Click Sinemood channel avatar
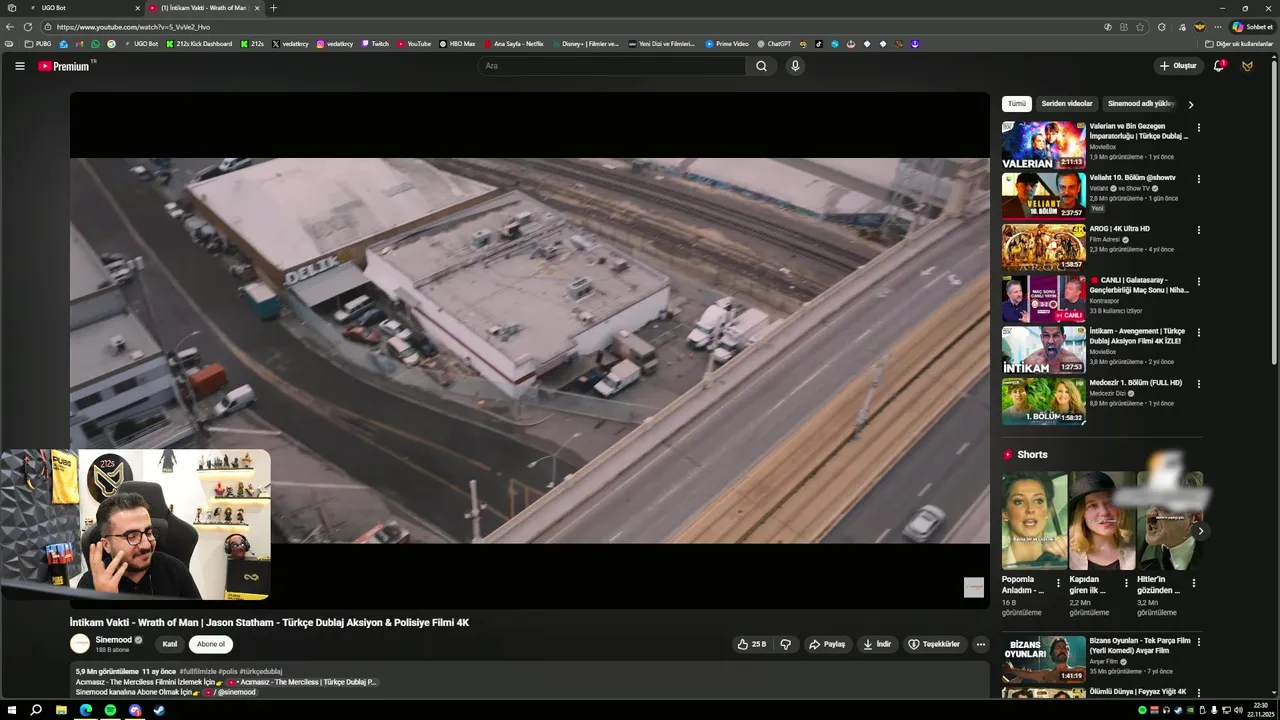Viewport: 1280px width, 720px height. (80, 644)
